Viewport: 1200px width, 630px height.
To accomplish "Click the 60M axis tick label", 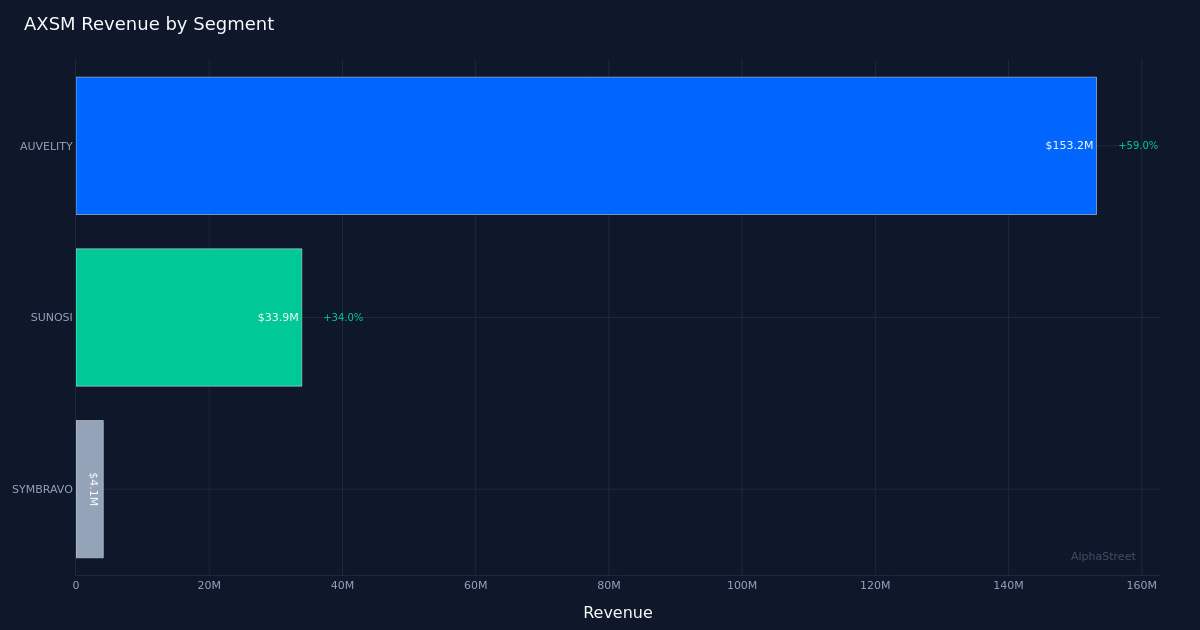I will pyautogui.click(x=475, y=586).
